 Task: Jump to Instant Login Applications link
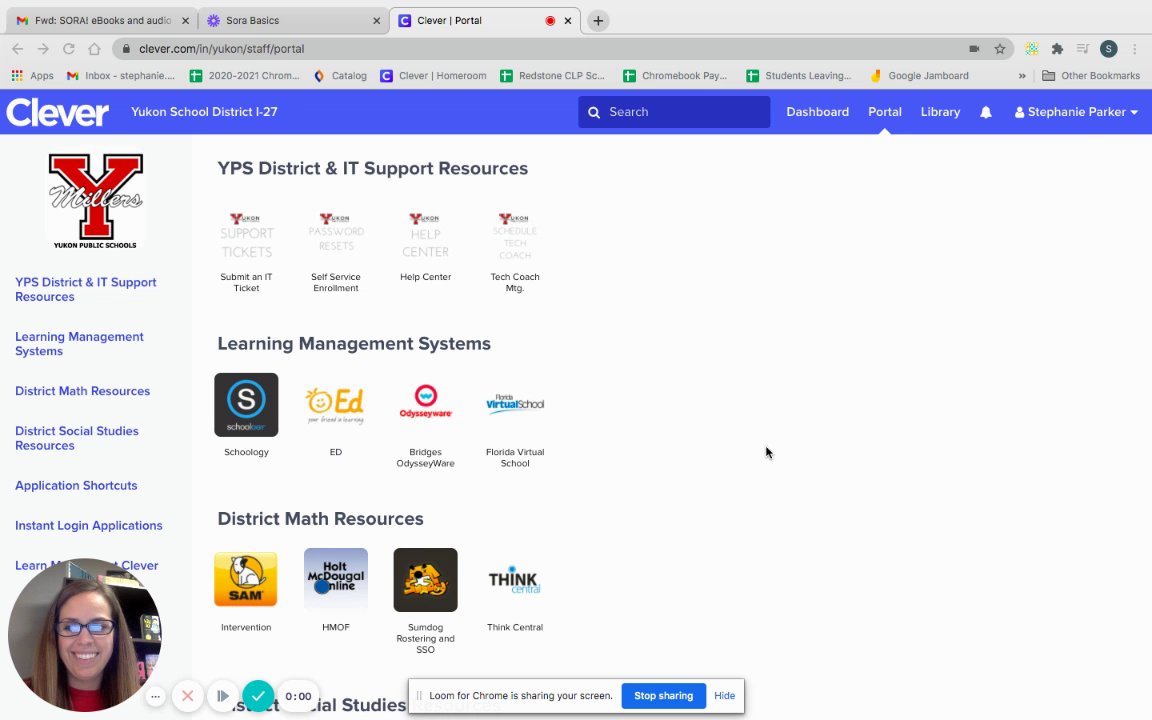(89, 525)
